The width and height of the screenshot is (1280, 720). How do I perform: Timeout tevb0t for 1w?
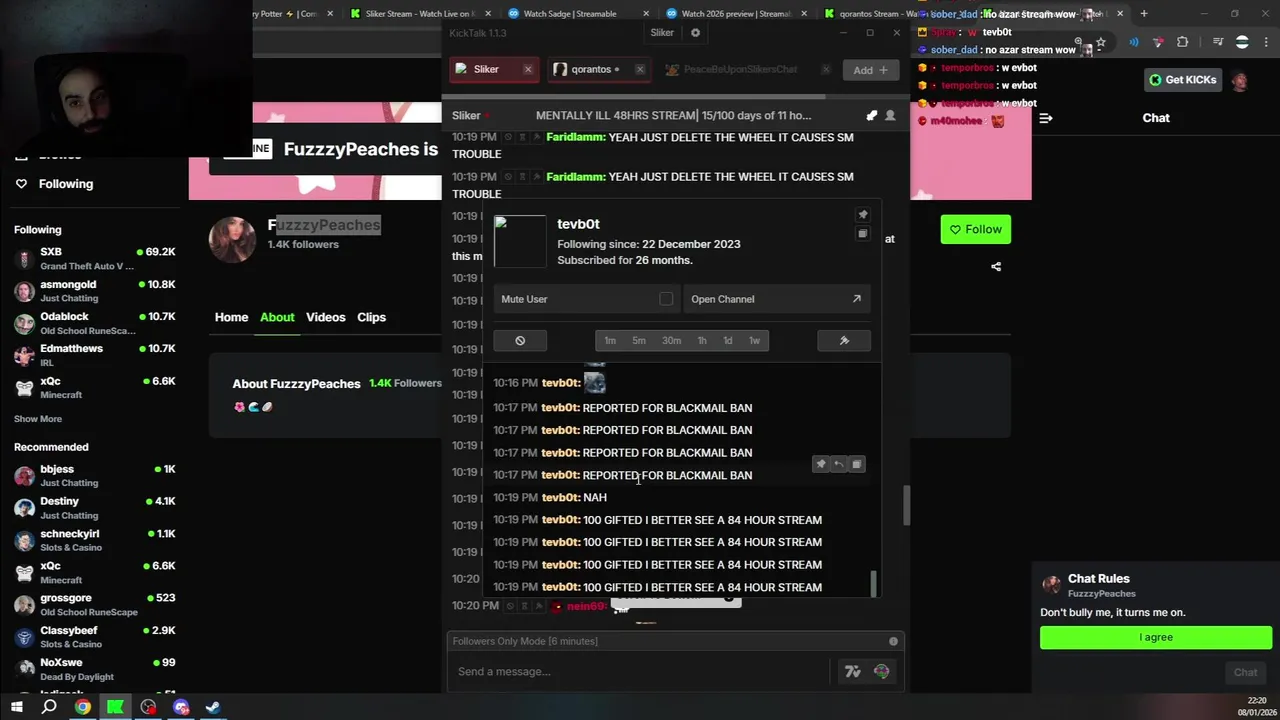tap(754, 340)
